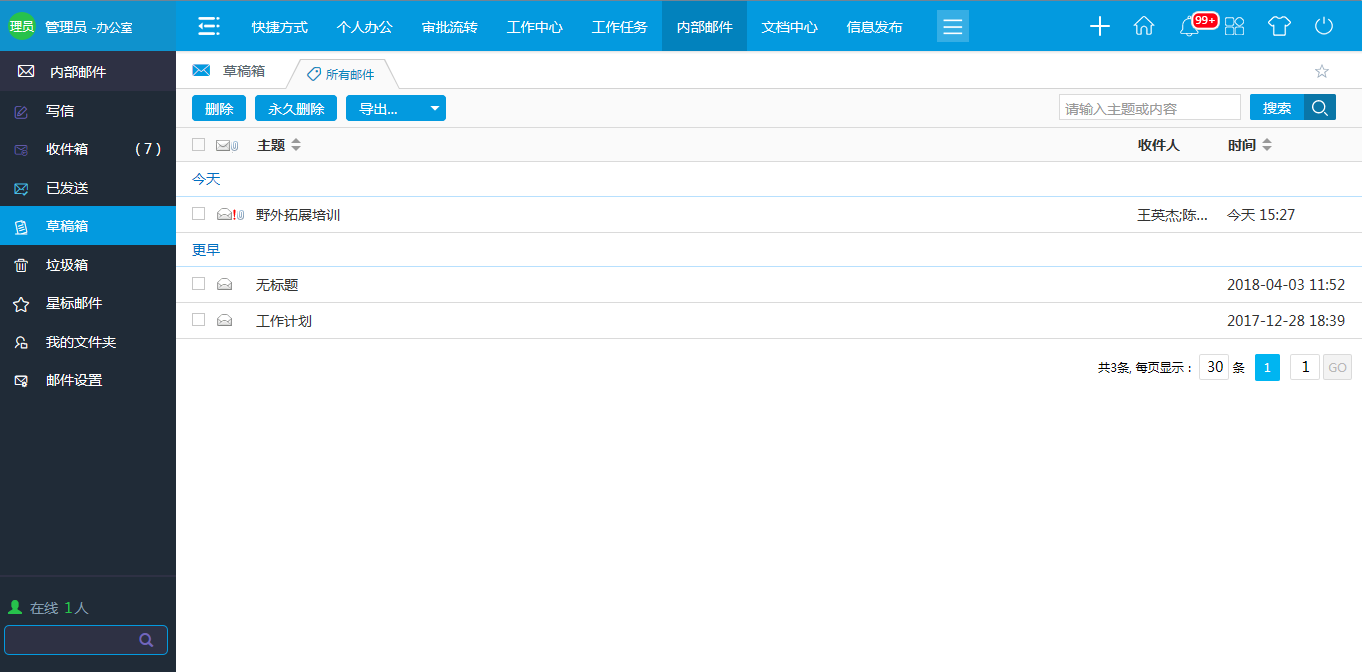Open 收件箱 in the sidebar

[x=67, y=149]
